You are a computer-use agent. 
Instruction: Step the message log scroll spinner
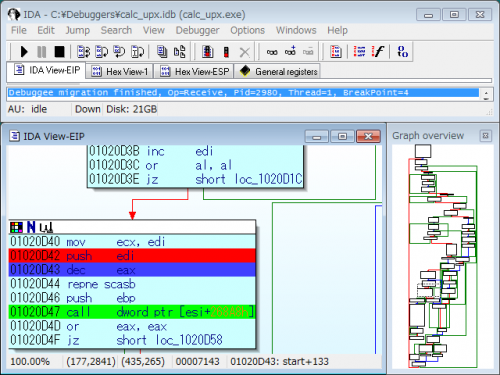[486, 95]
